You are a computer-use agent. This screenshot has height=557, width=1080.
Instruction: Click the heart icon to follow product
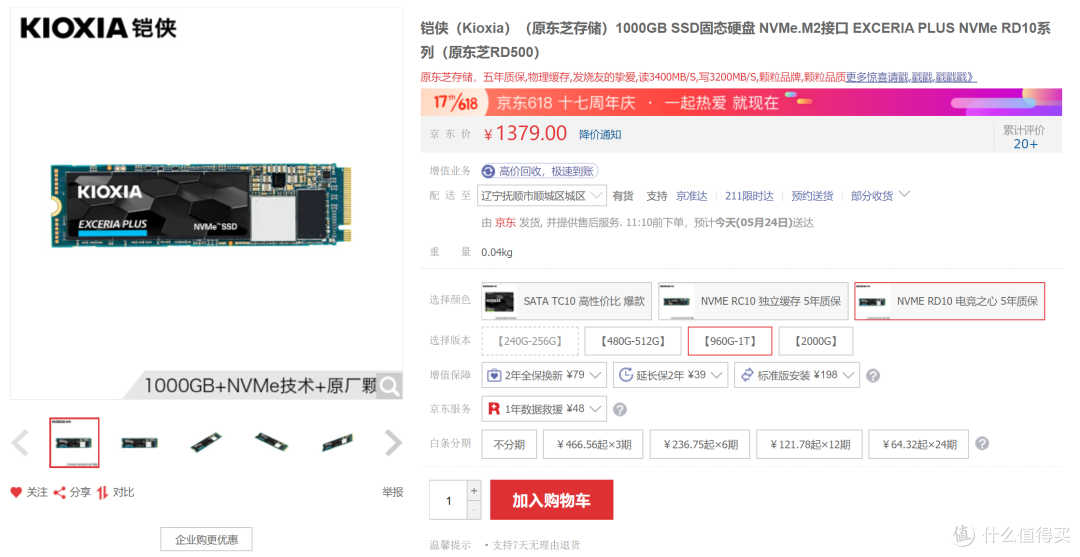16,492
